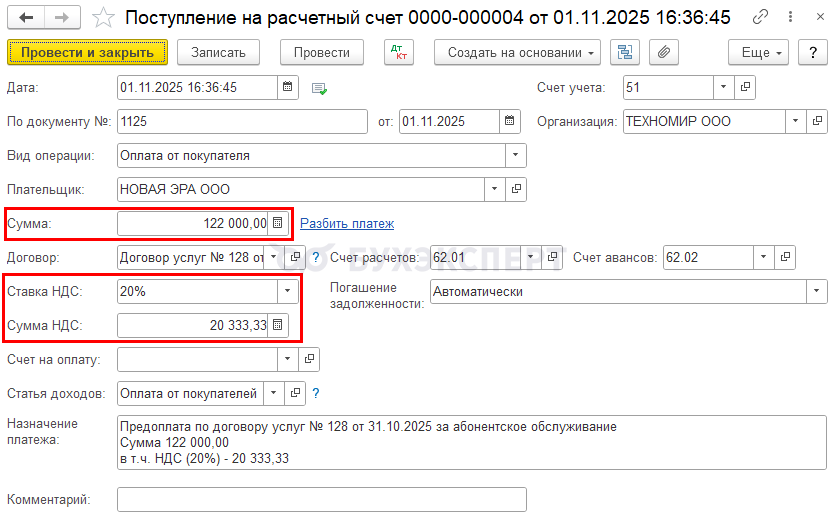
Task: Expand the Погашение задолженности dropdown
Action: 816,291
